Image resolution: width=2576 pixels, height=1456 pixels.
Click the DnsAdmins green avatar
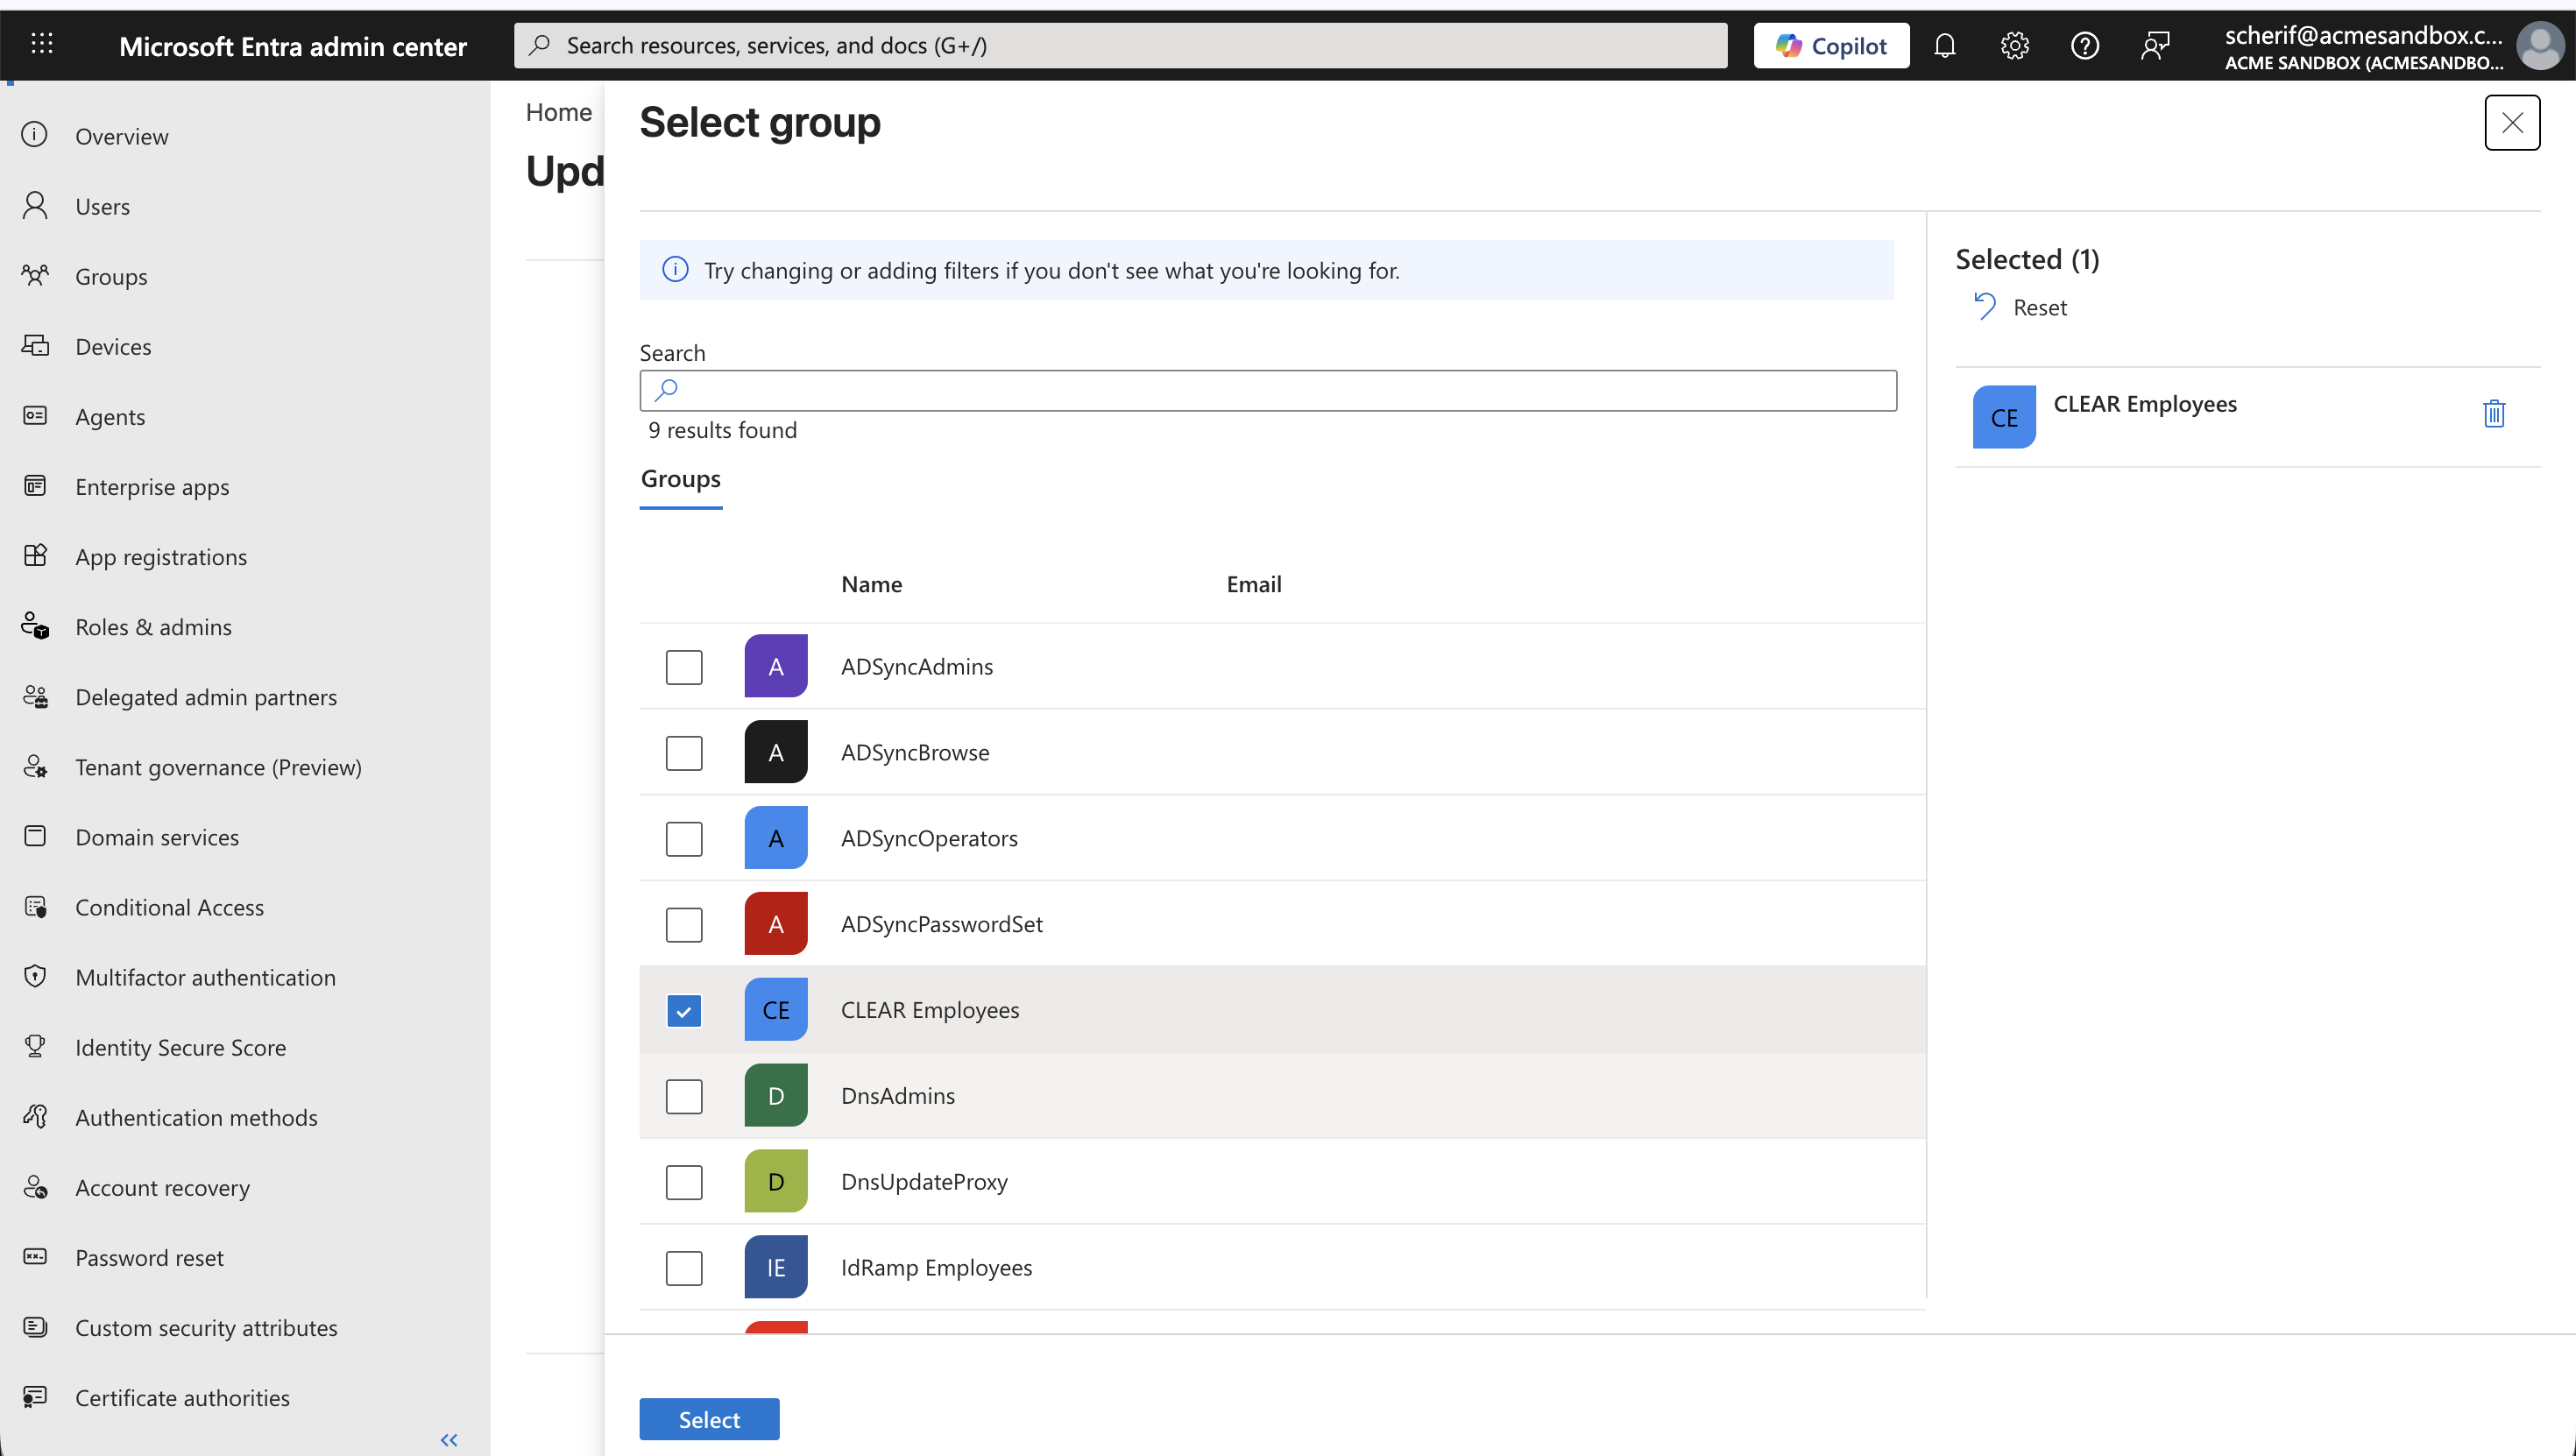point(776,1096)
